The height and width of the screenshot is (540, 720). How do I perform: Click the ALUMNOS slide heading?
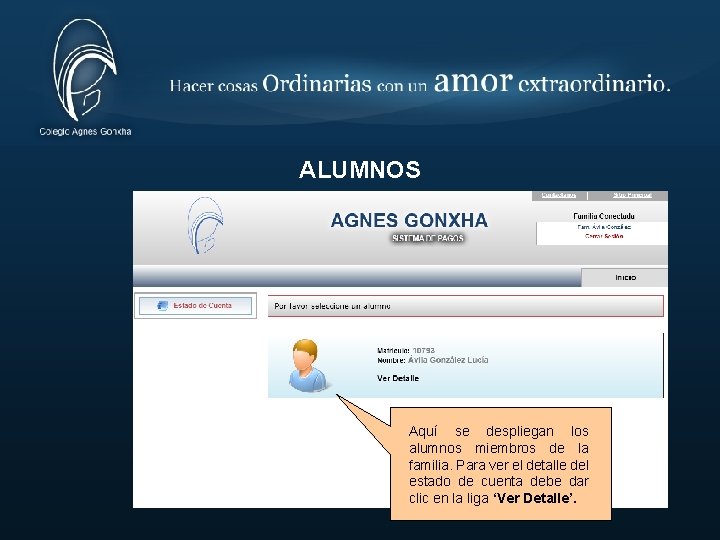pos(360,169)
